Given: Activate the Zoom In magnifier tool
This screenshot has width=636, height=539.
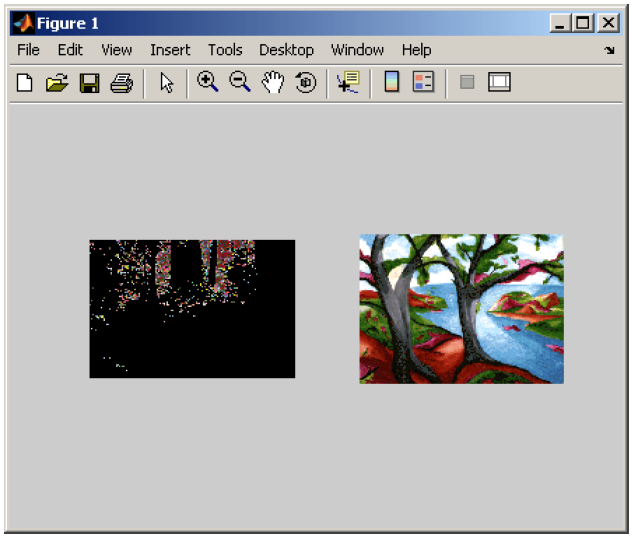Looking at the screenshot, I should (x=207, y=82).
